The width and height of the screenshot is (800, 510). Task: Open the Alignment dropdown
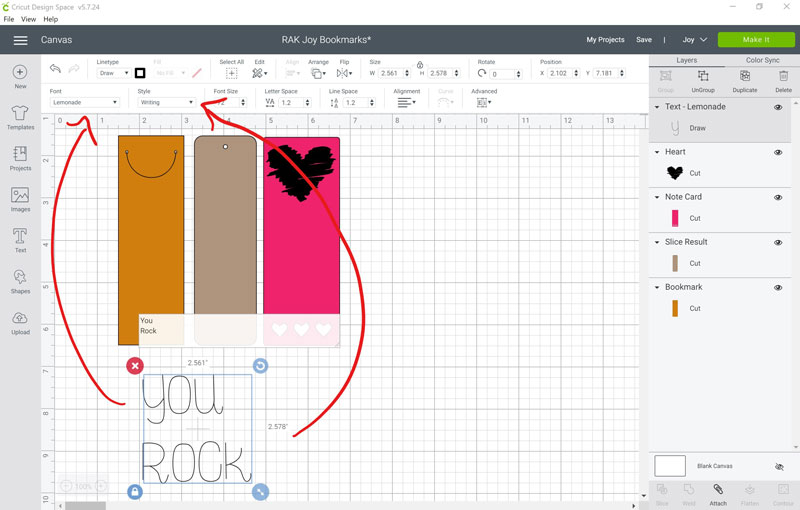(x=407, y=103)
